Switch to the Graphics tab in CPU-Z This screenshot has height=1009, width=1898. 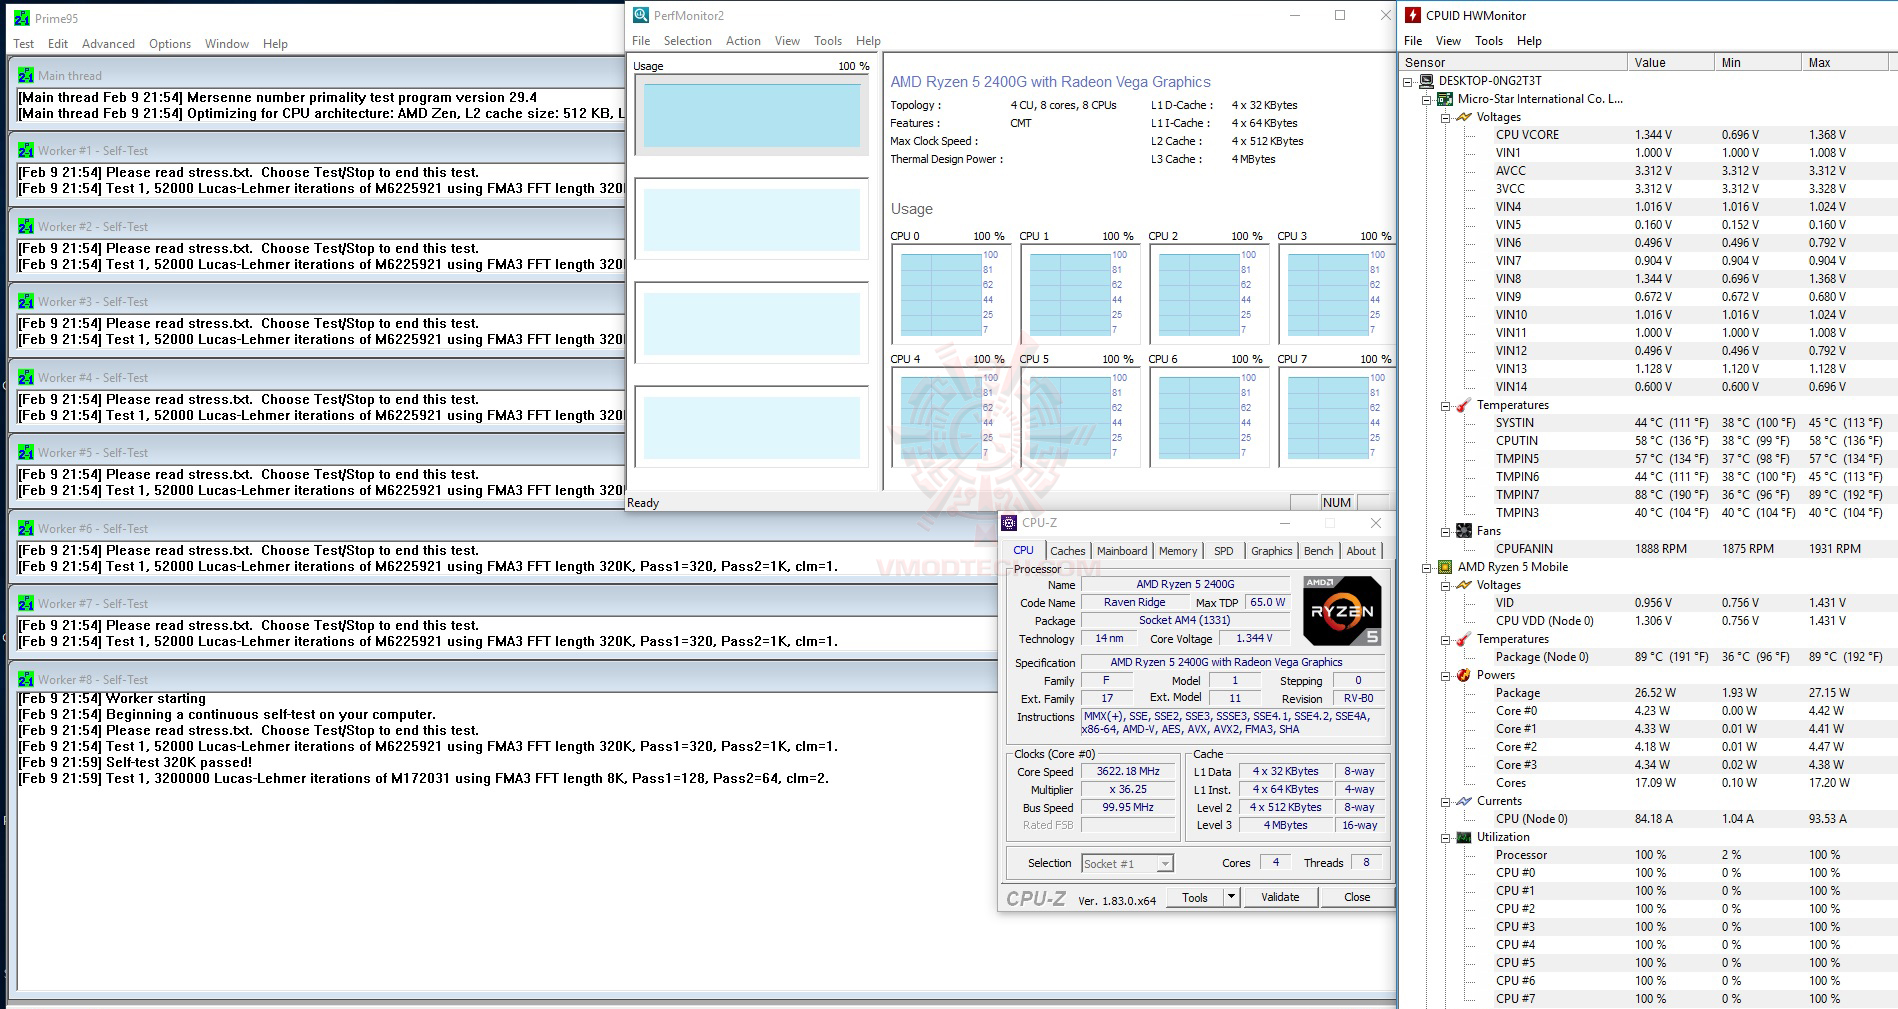coord(1271,551)
